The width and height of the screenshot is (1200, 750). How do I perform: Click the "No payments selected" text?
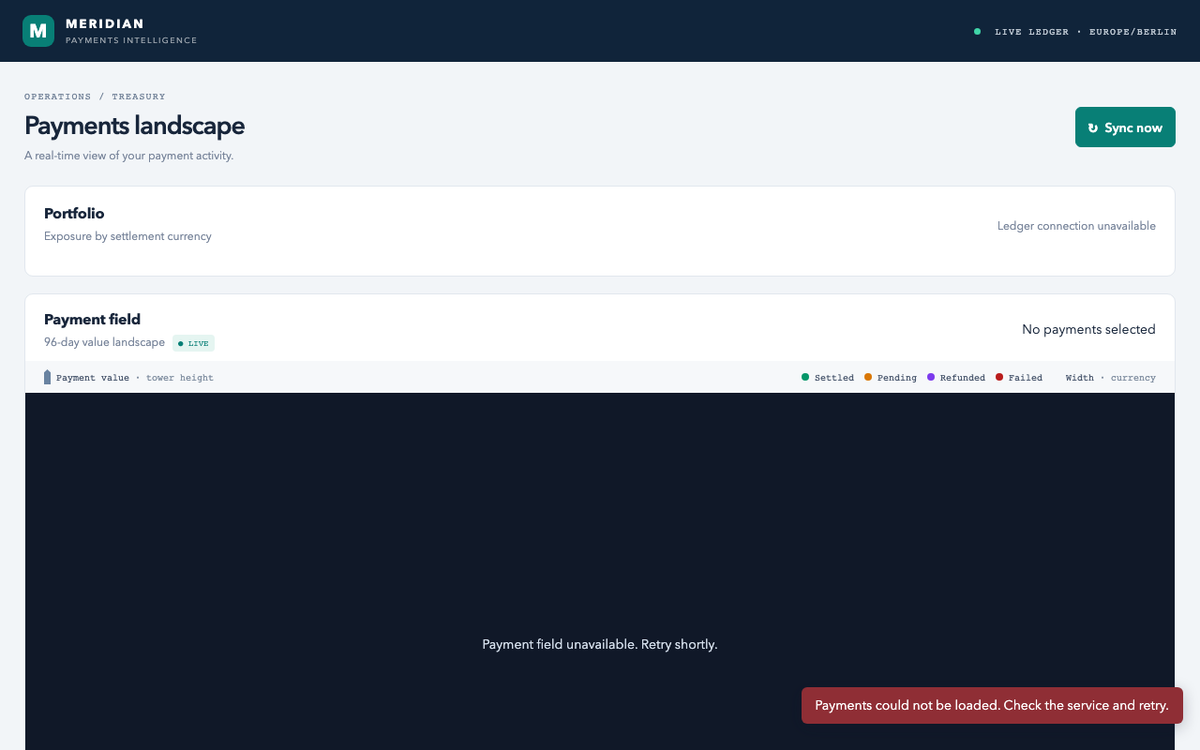point(1088,329)
